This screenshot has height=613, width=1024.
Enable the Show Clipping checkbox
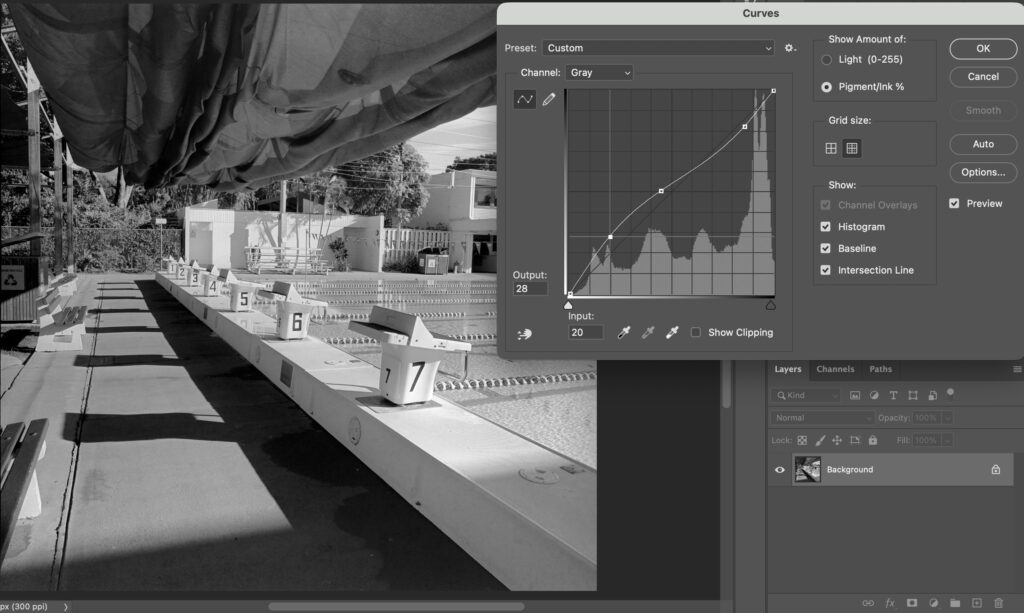click(696, 332)
